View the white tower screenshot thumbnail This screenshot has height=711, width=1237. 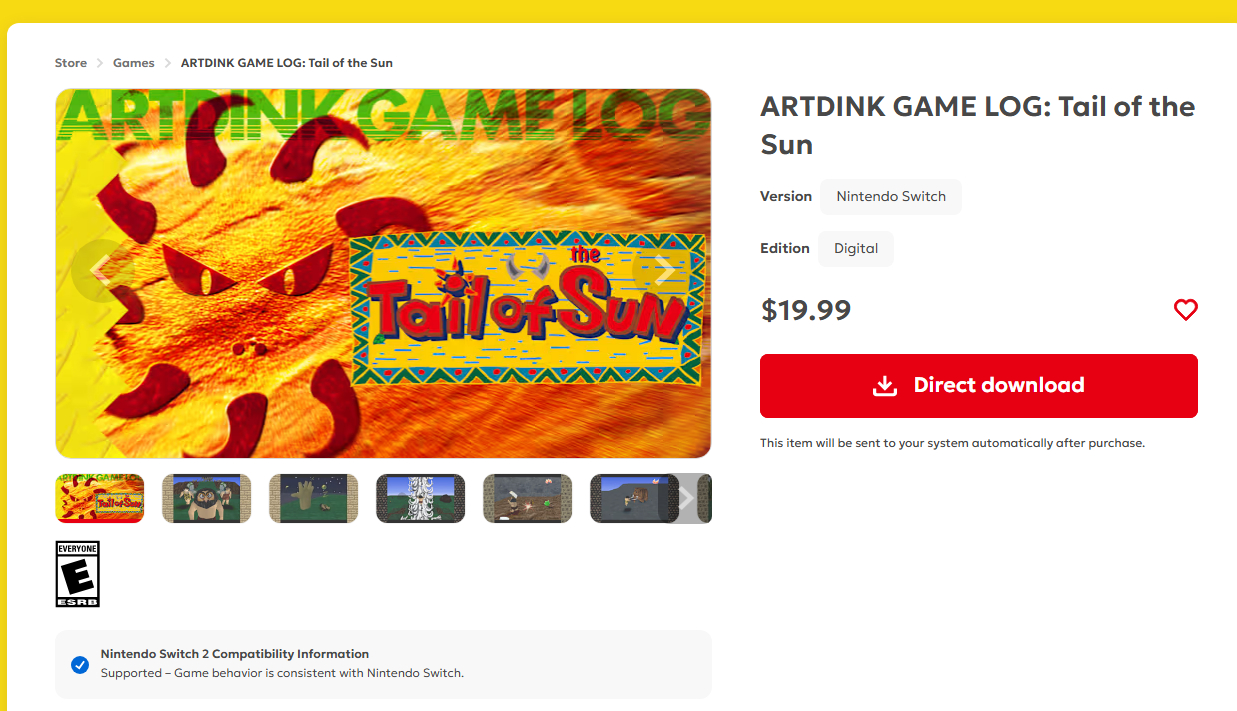click(x=420, y=498)
